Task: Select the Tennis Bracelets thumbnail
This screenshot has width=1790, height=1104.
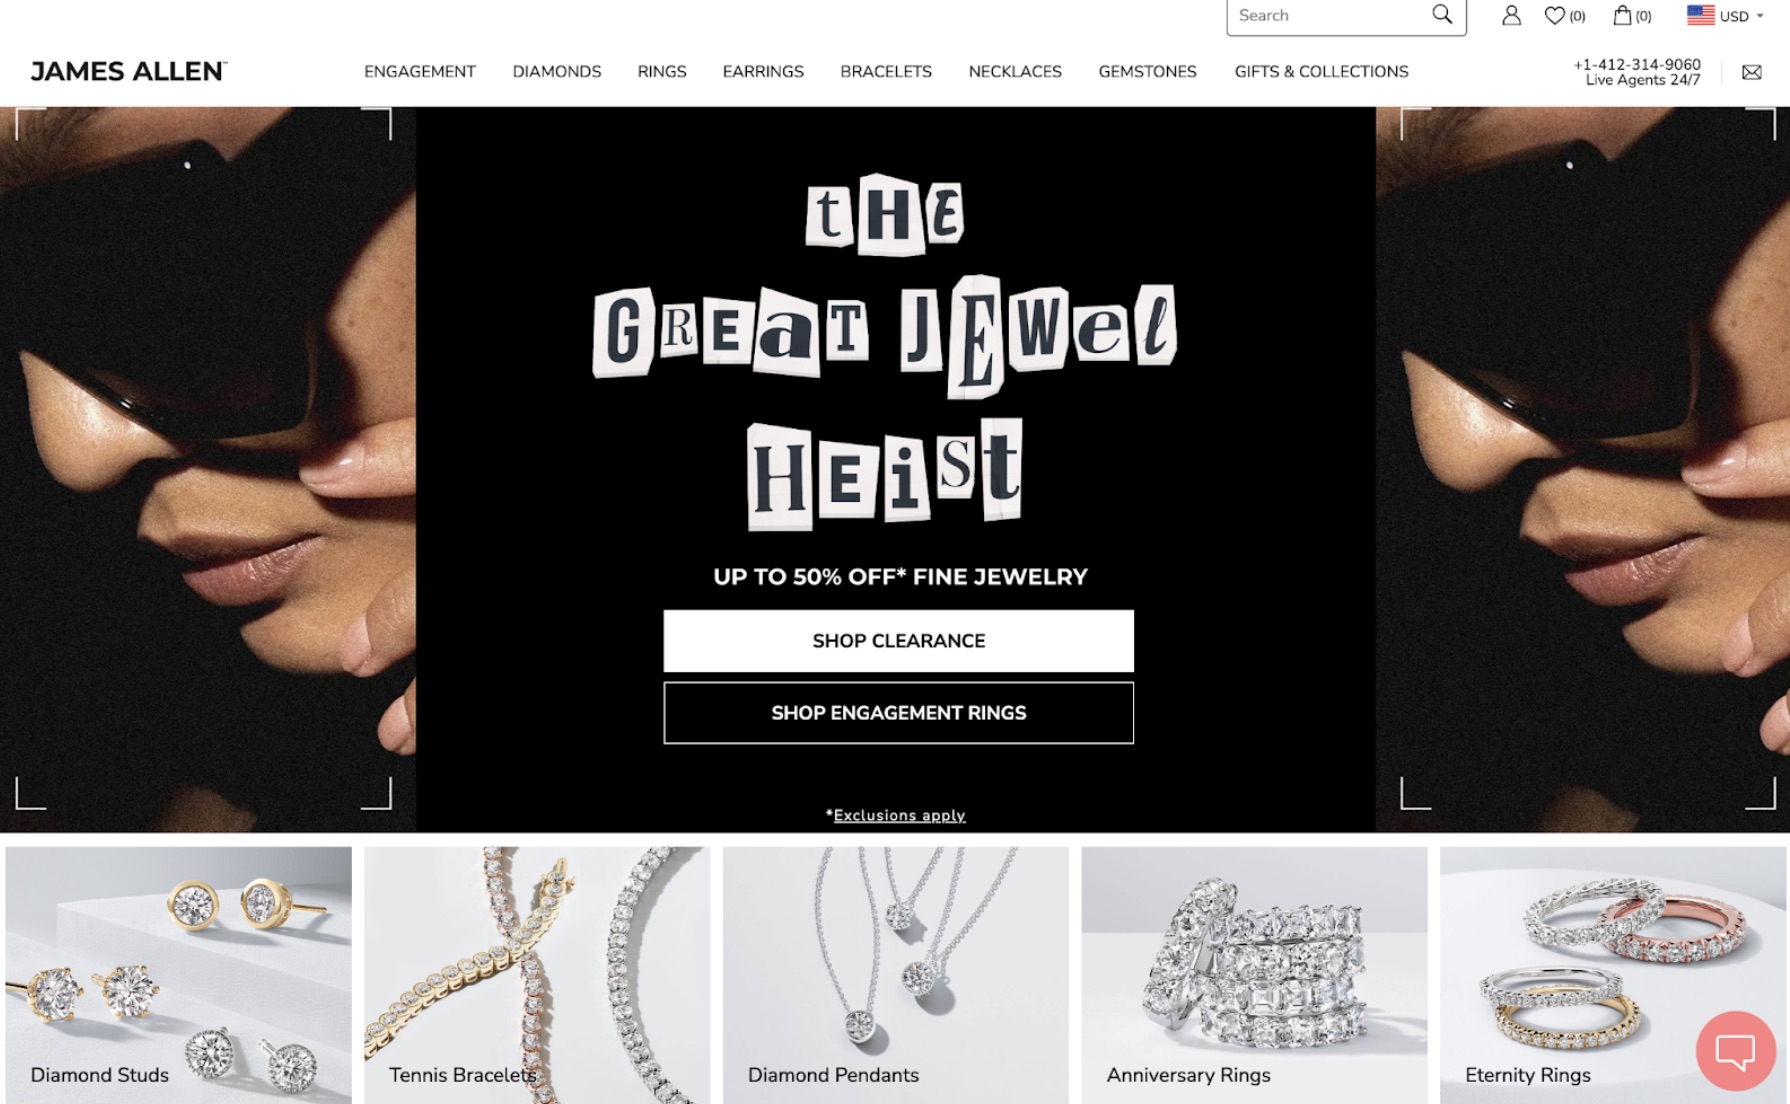Action: tap(537, 975)
